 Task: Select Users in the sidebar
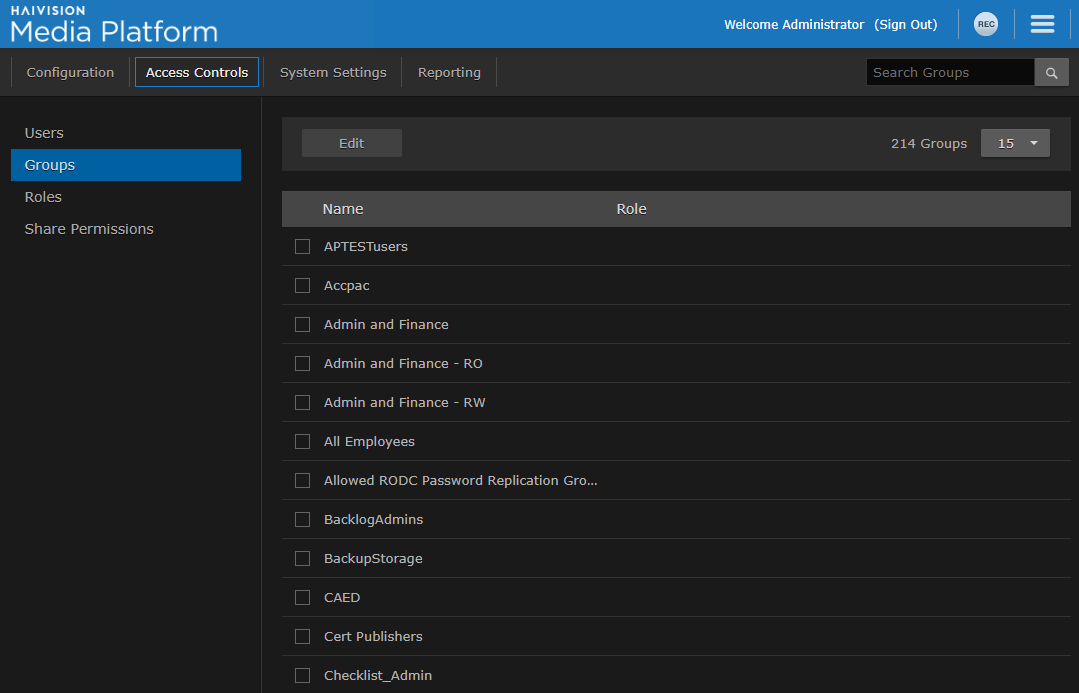tap(44, 132)
